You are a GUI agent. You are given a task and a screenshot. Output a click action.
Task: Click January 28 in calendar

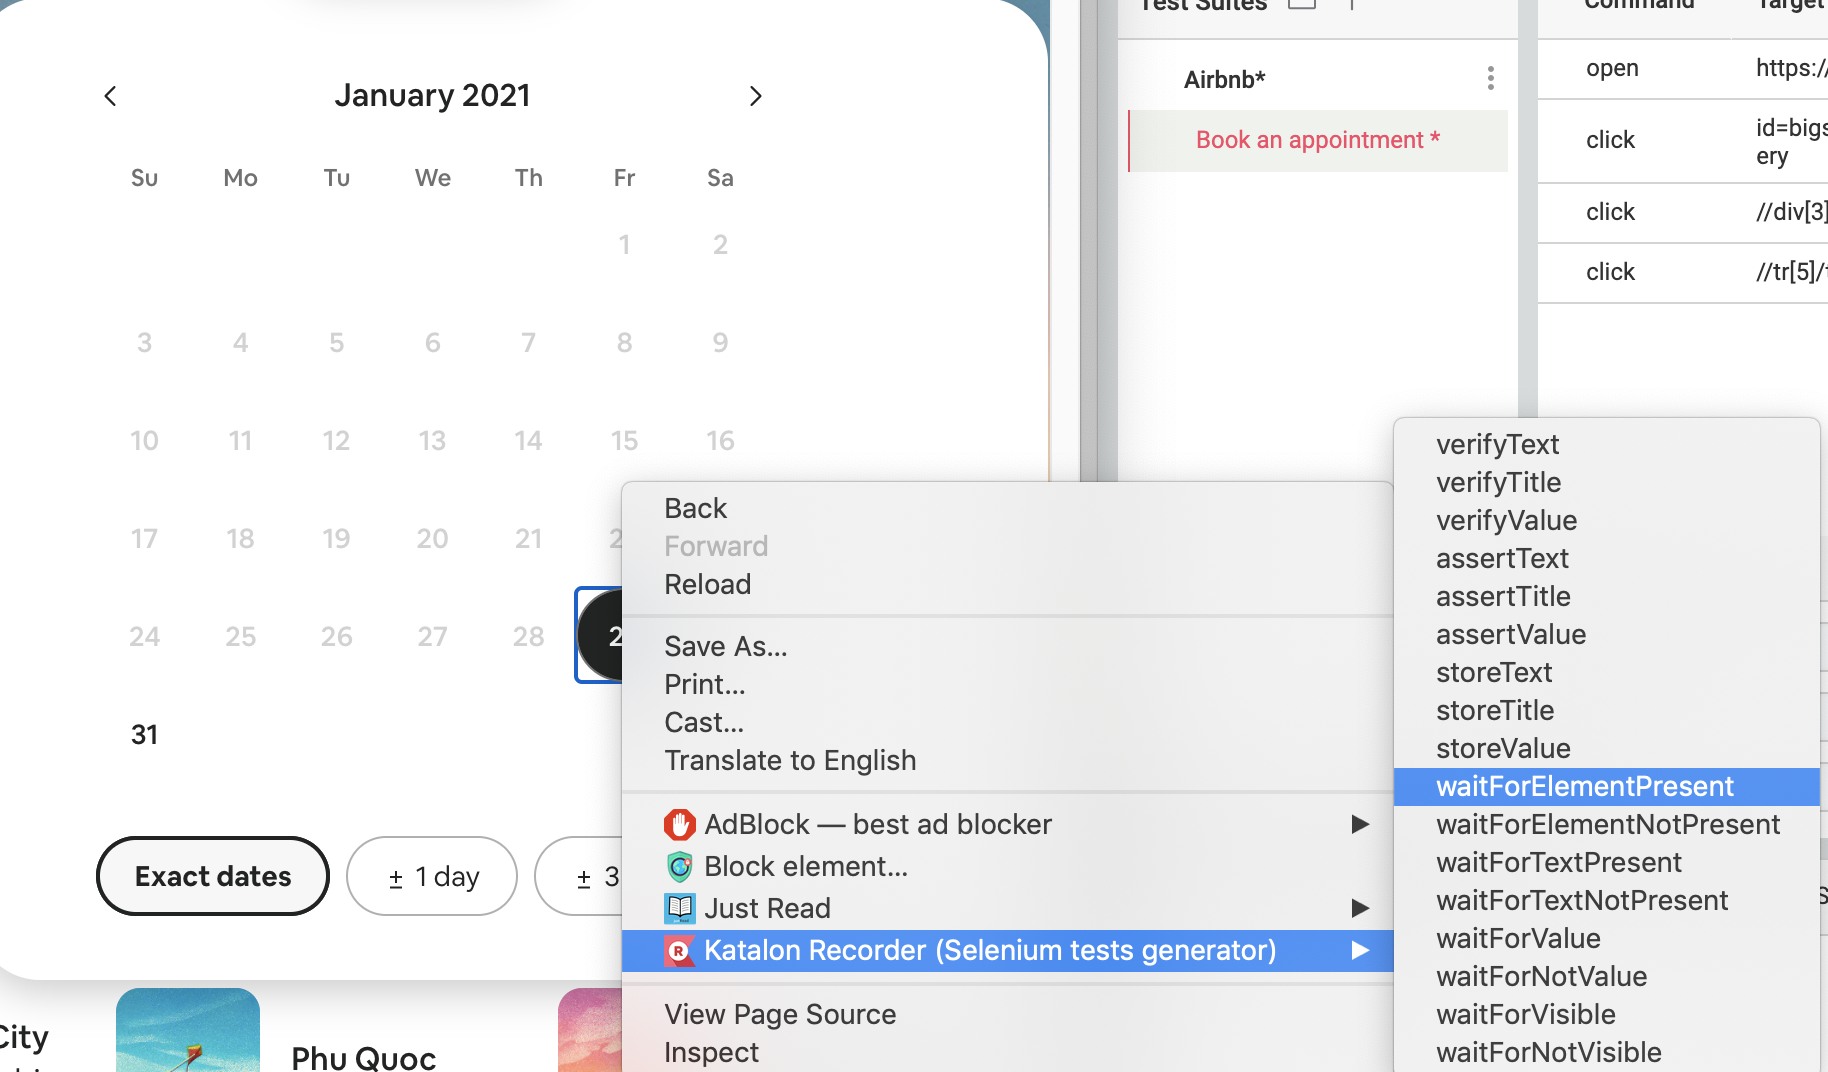tap(528, 637)
